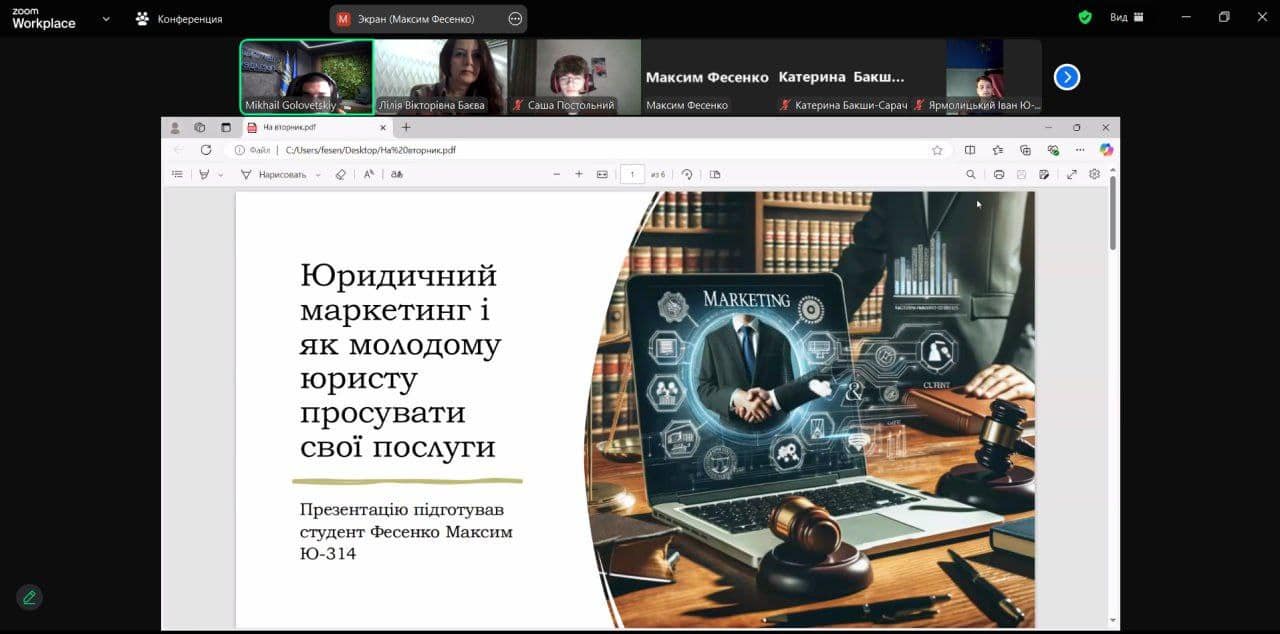Click the PDF search magnifier icon
1280x634 pixels.
point(970,174)
